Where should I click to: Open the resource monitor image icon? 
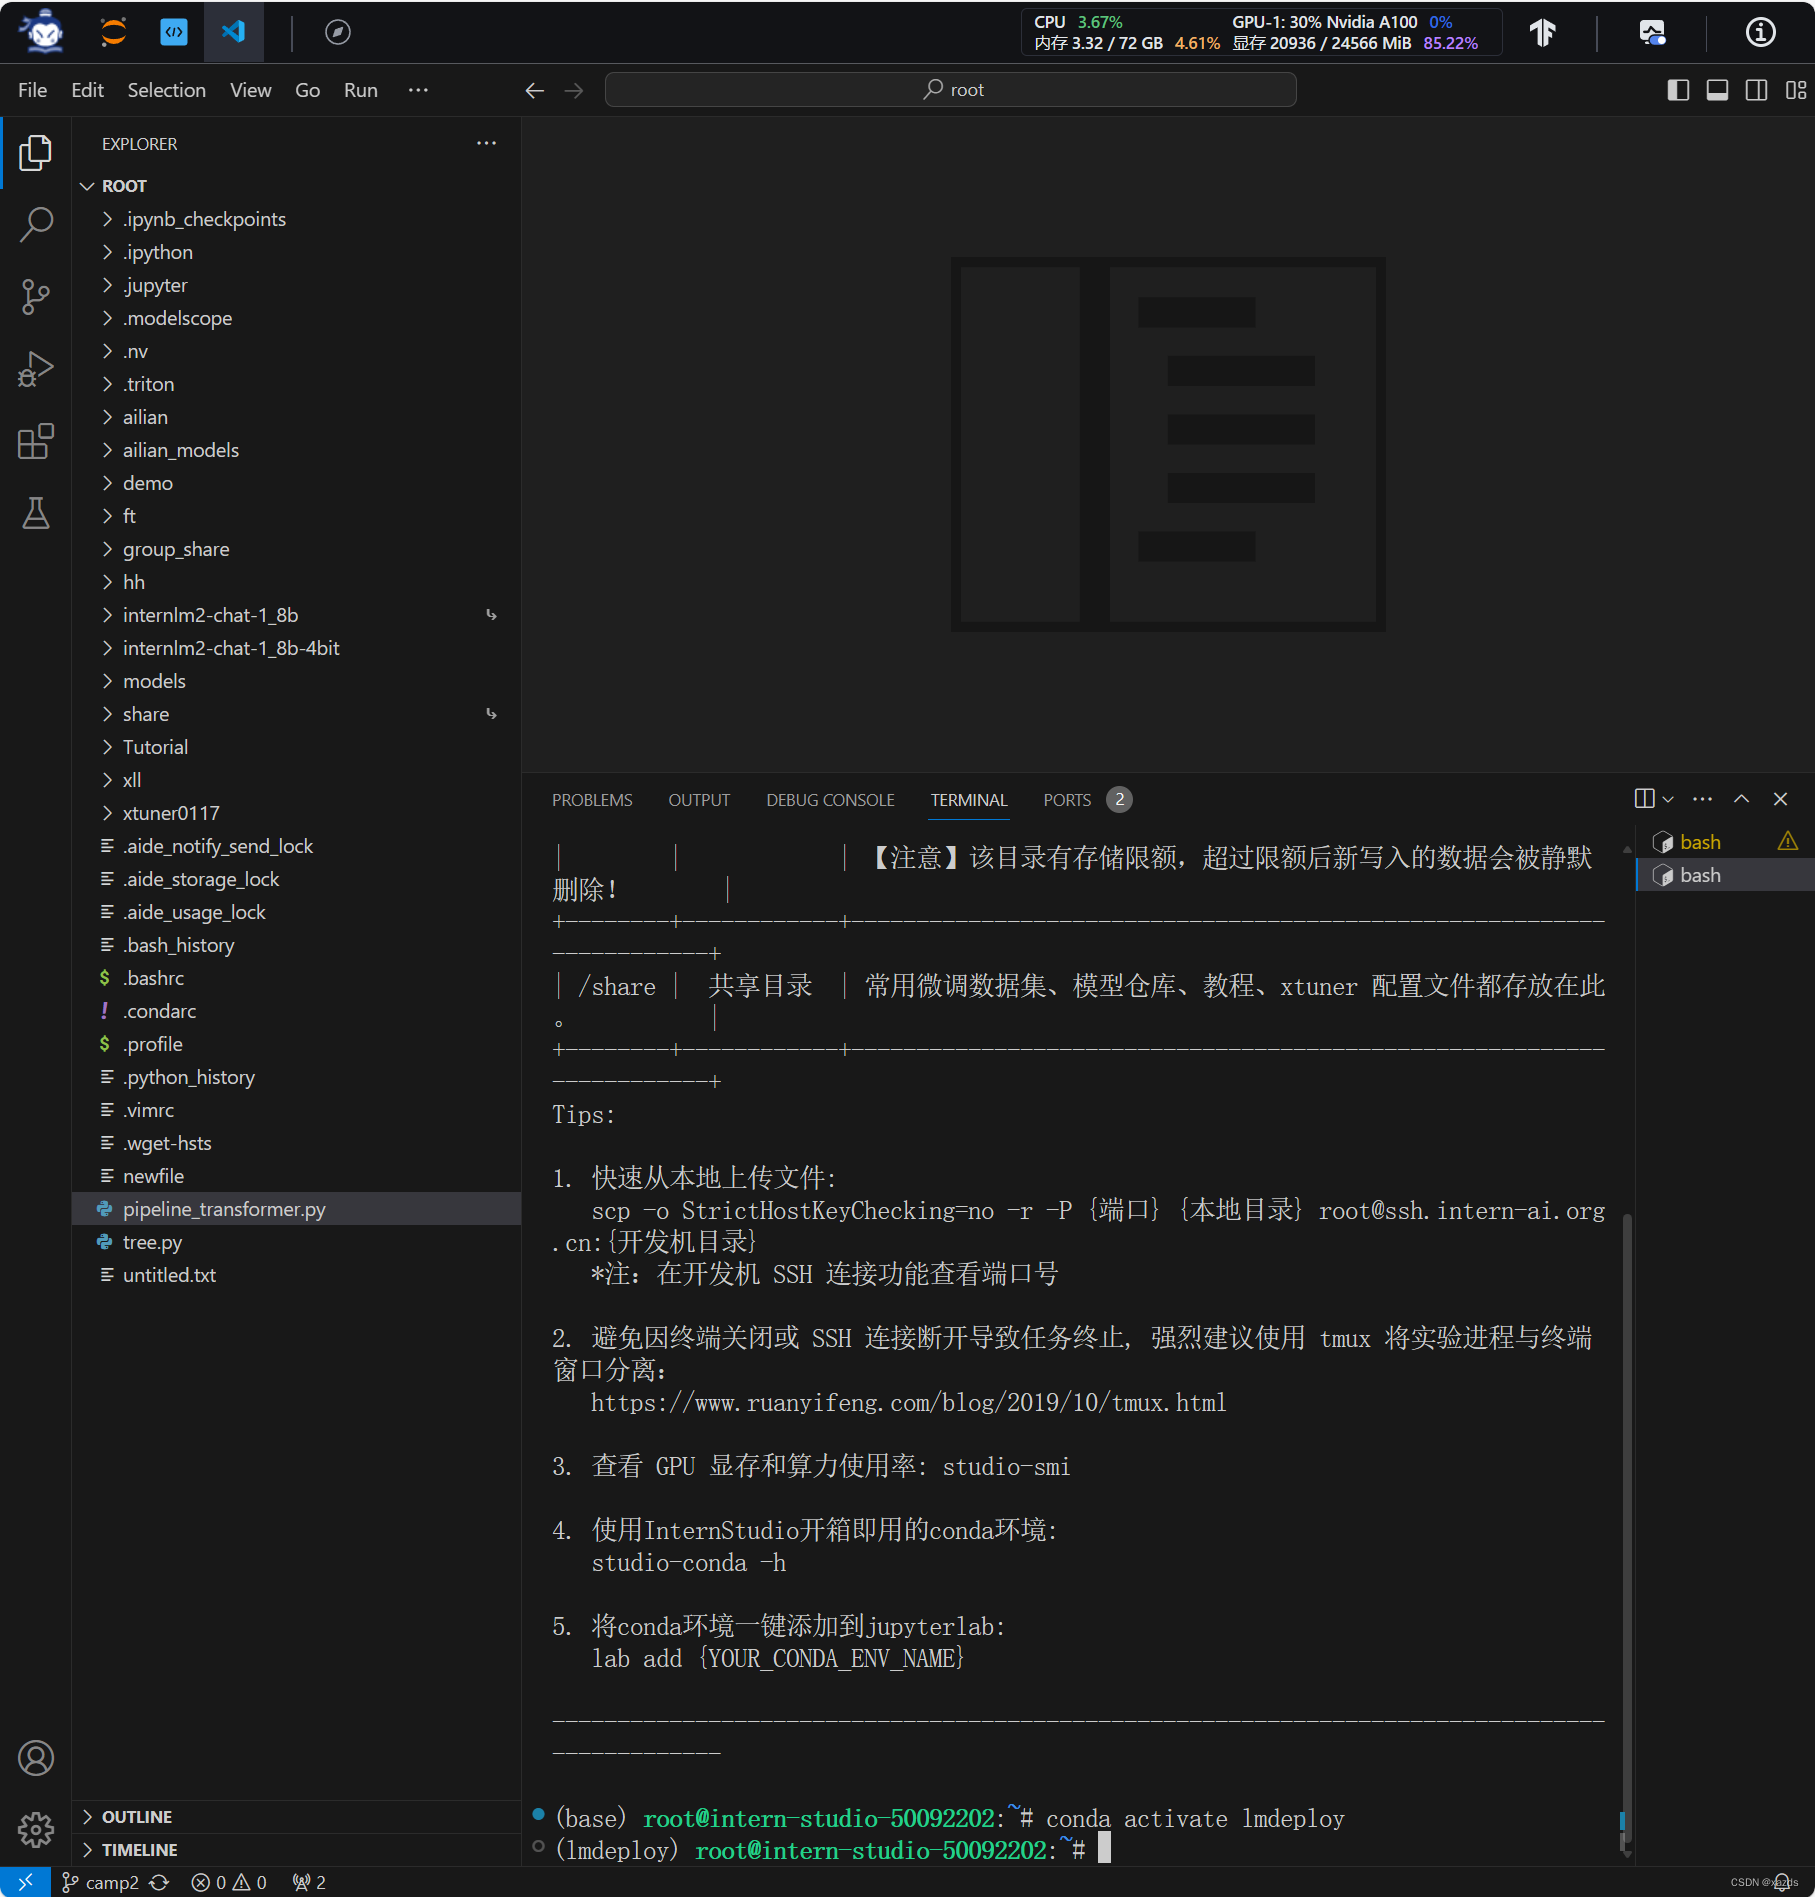pyautogui.click(x=1652, y=32)
